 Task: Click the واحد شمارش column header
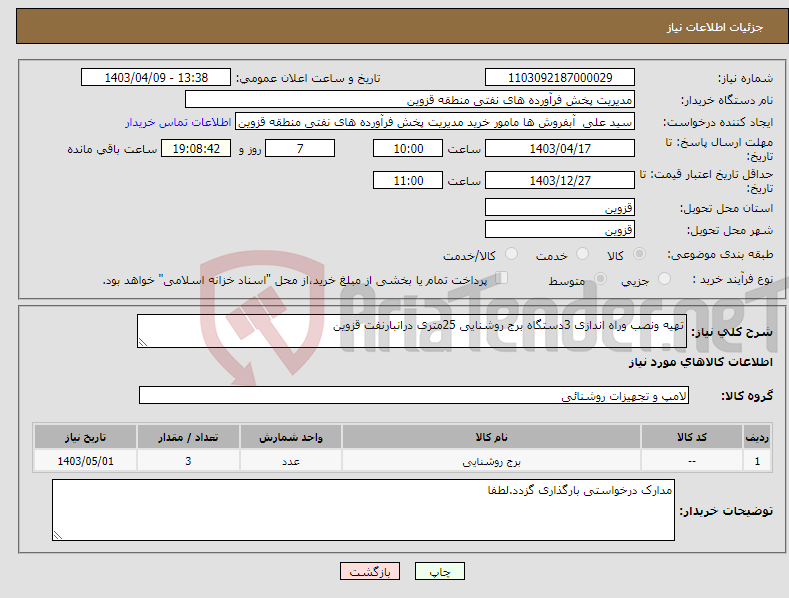(x=291, y=437)
